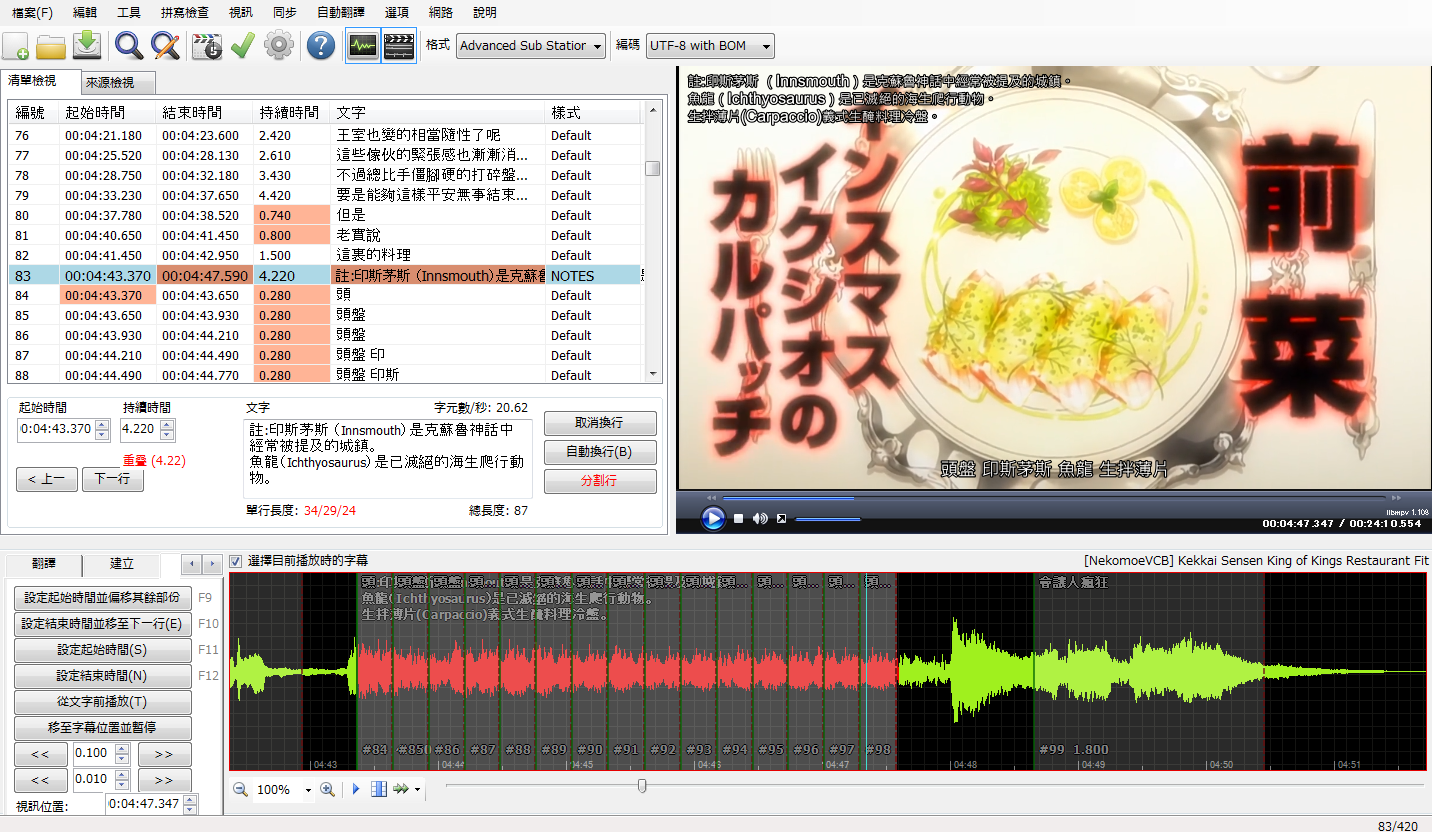Click the 取消換行 button
The image size is (1432, 832).
pyautogui.click(x=600, y=423)
